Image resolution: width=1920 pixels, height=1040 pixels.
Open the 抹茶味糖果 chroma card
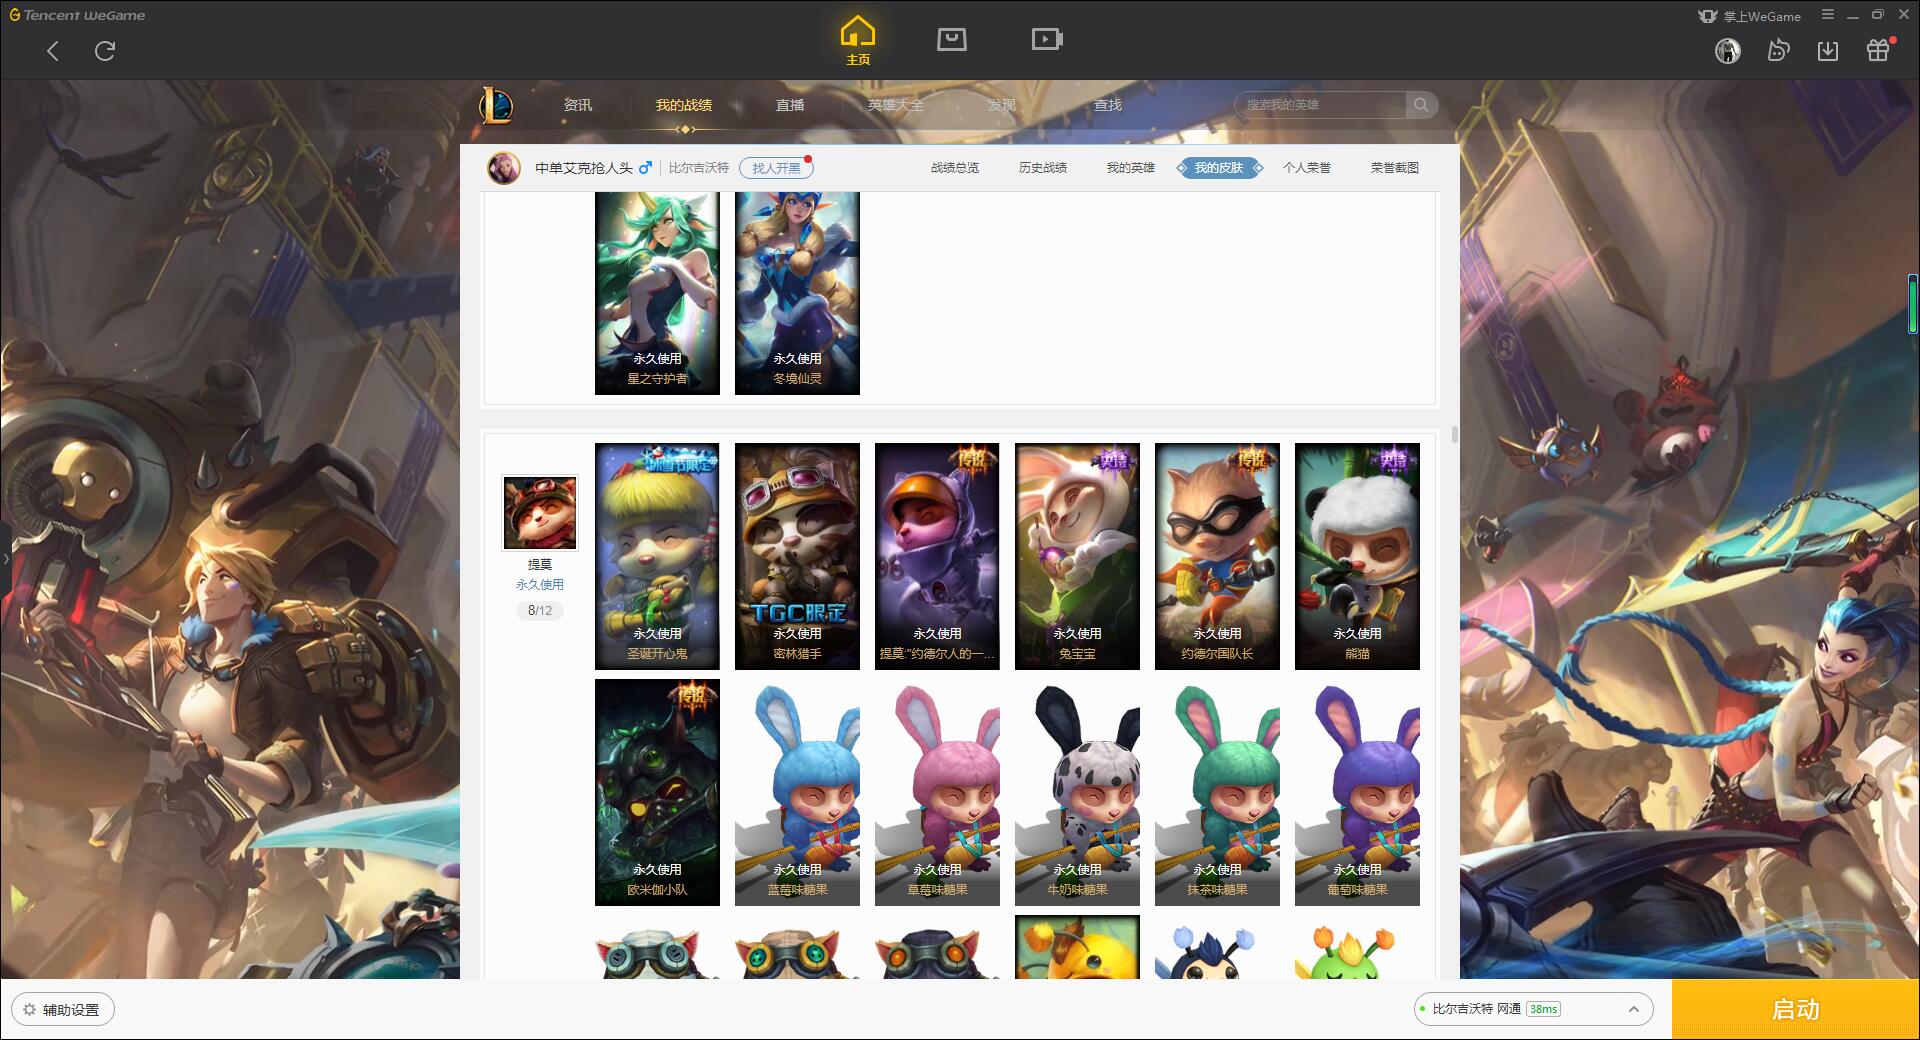coord(1217,792)
